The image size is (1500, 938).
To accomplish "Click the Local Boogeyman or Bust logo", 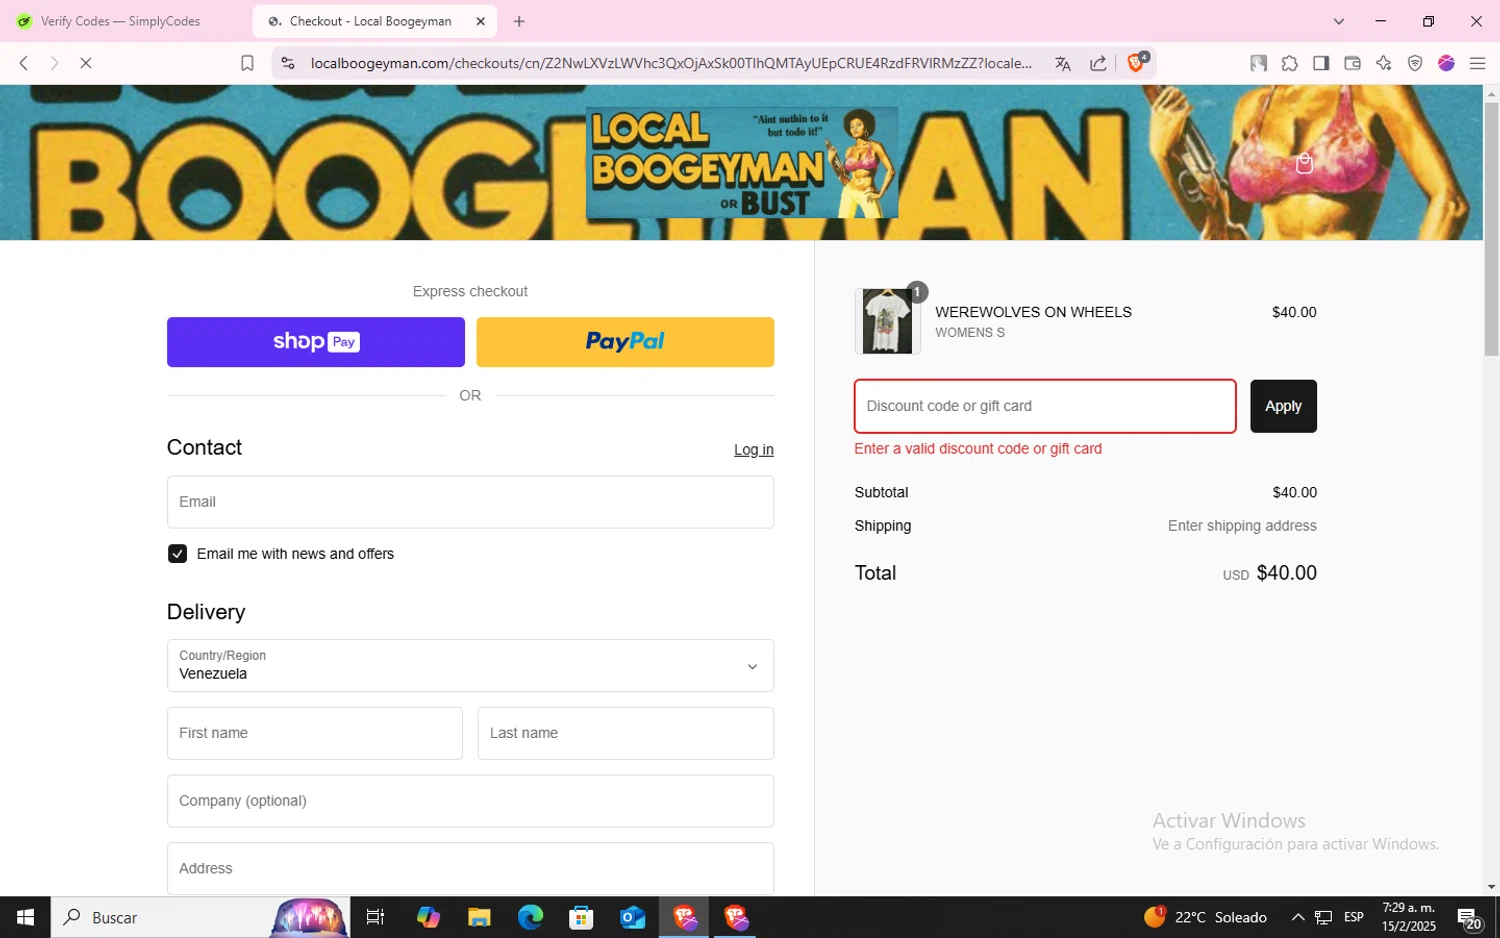I will [742, 162].
